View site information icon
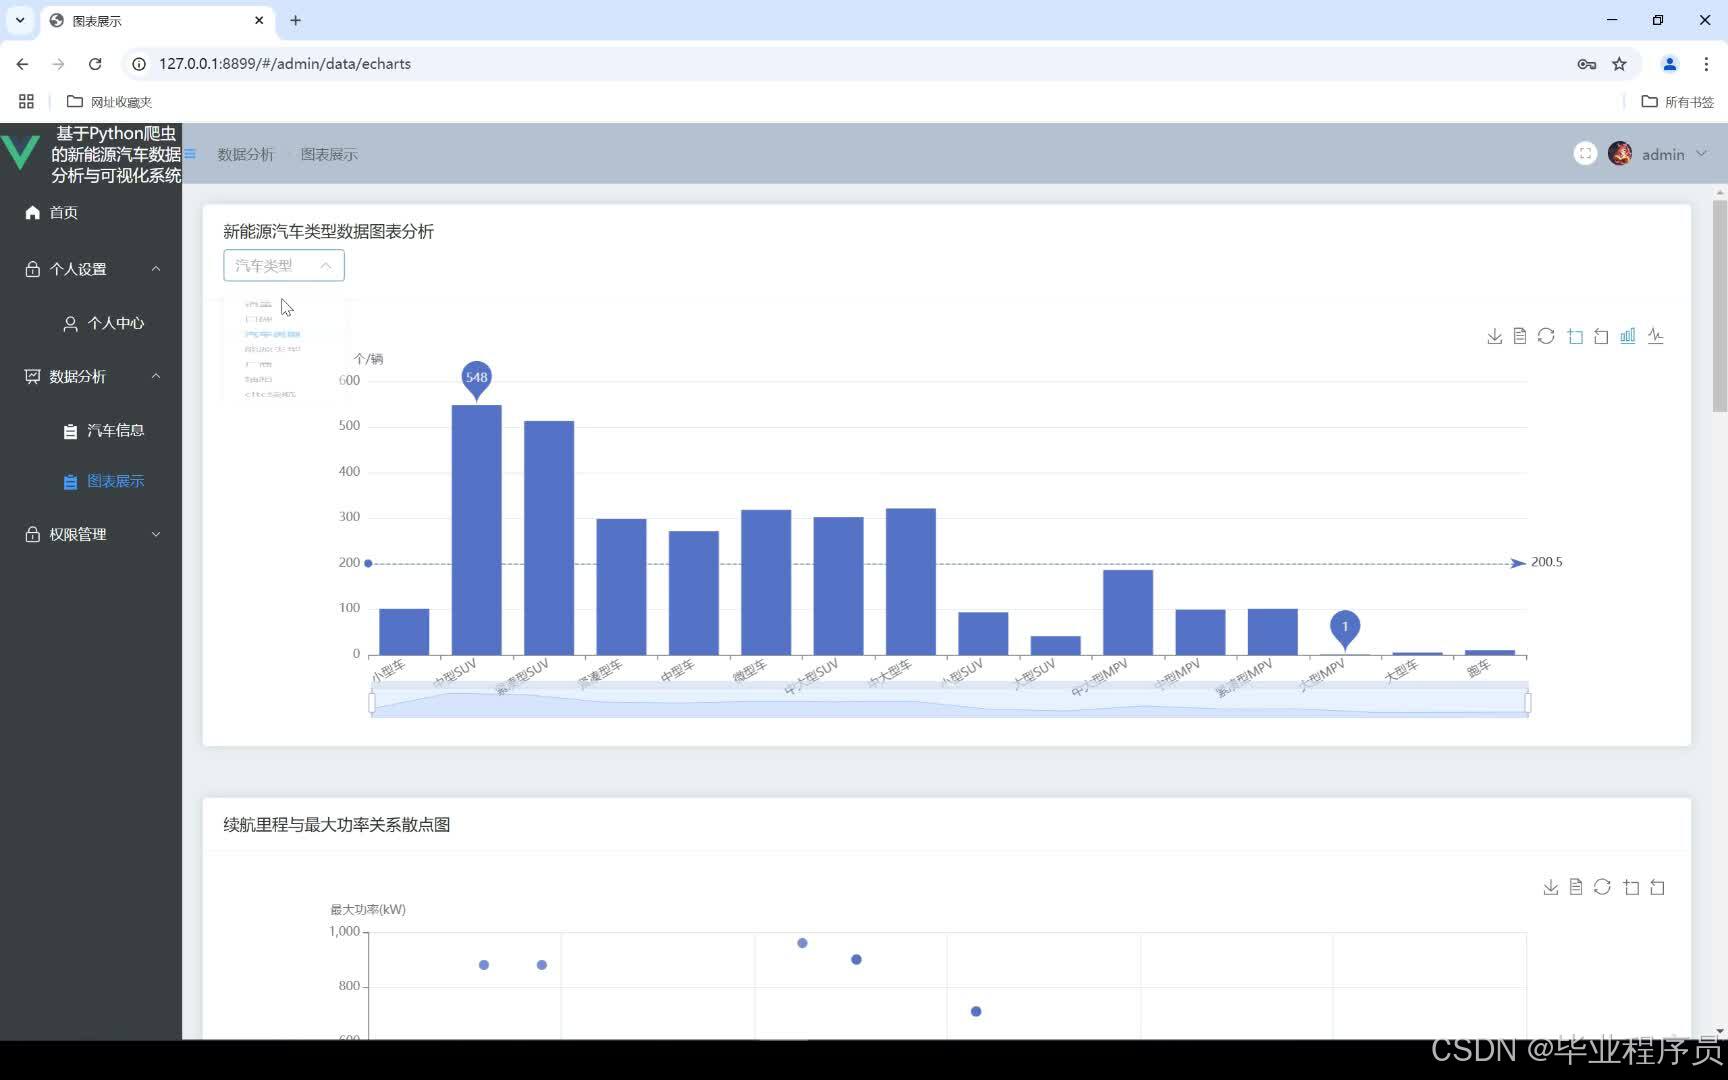 click(139, 63)
